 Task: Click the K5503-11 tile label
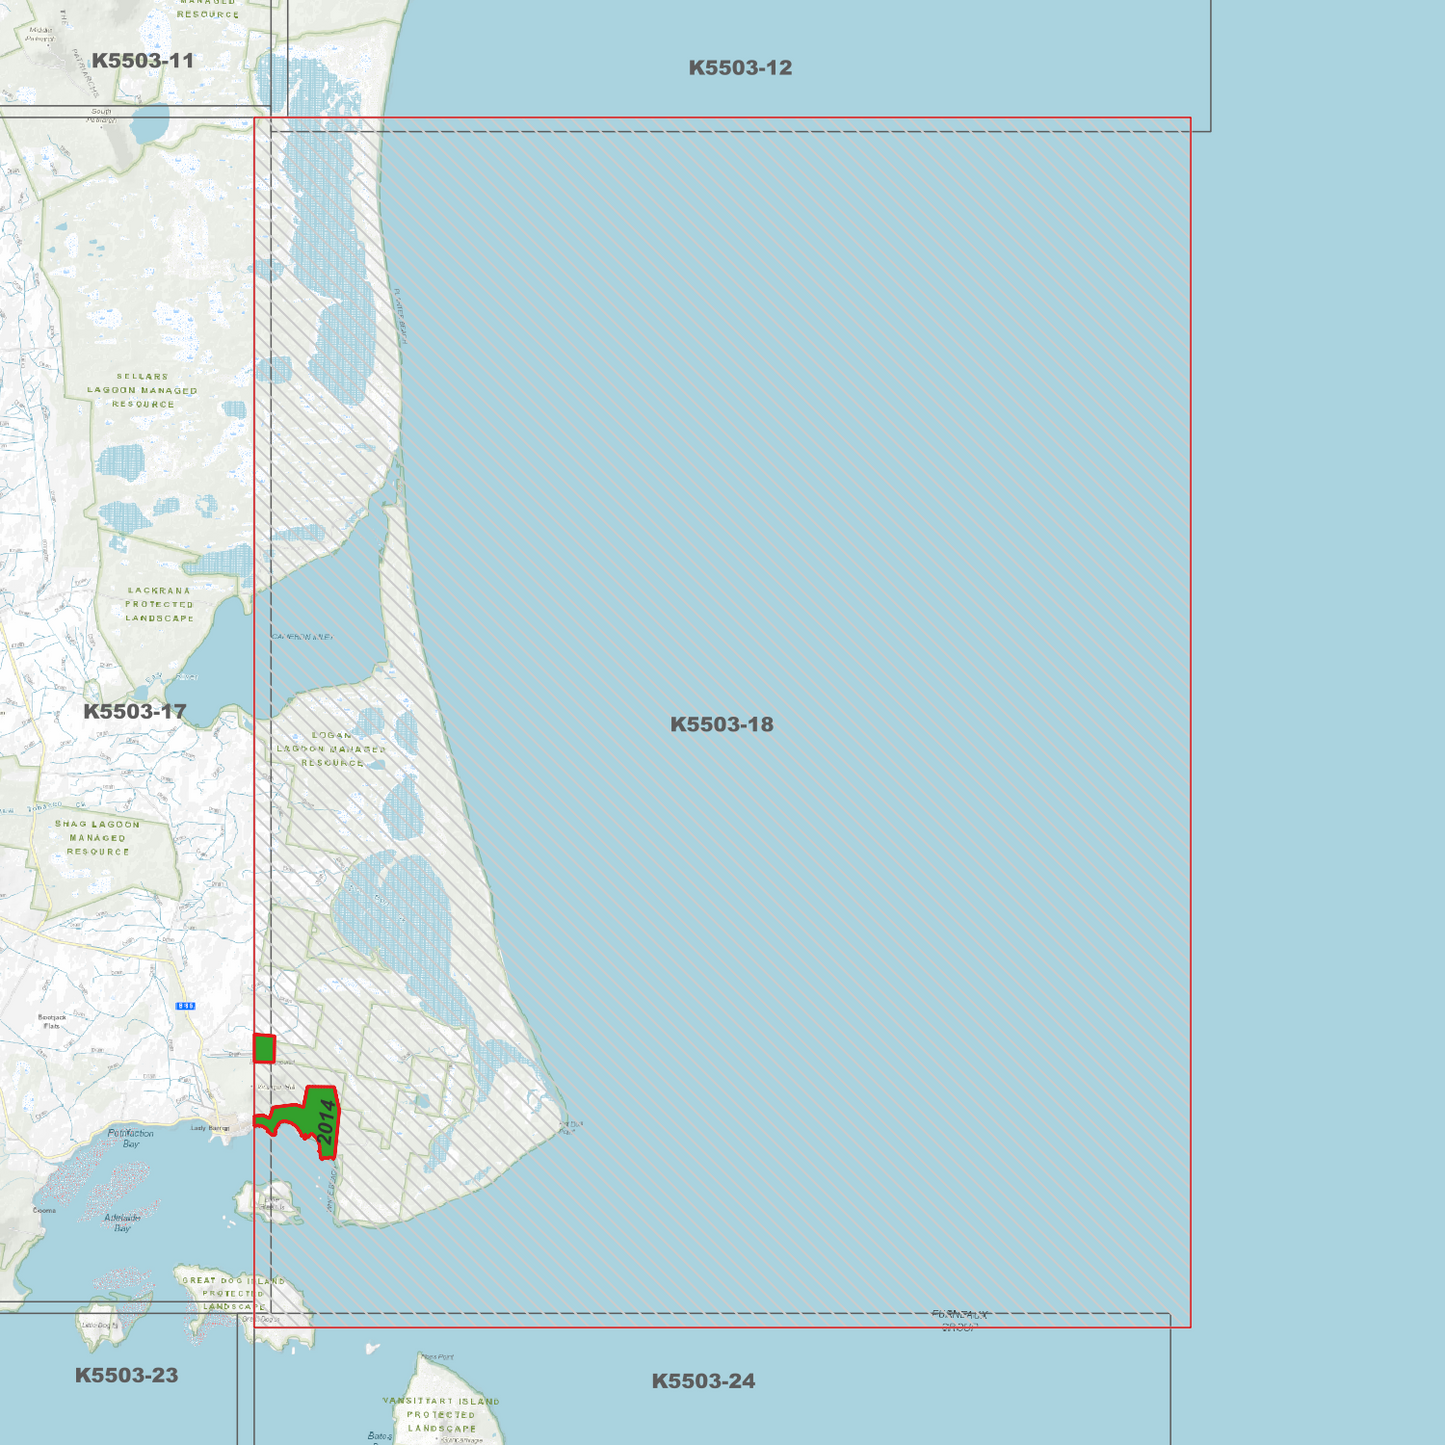click(143, 60)
